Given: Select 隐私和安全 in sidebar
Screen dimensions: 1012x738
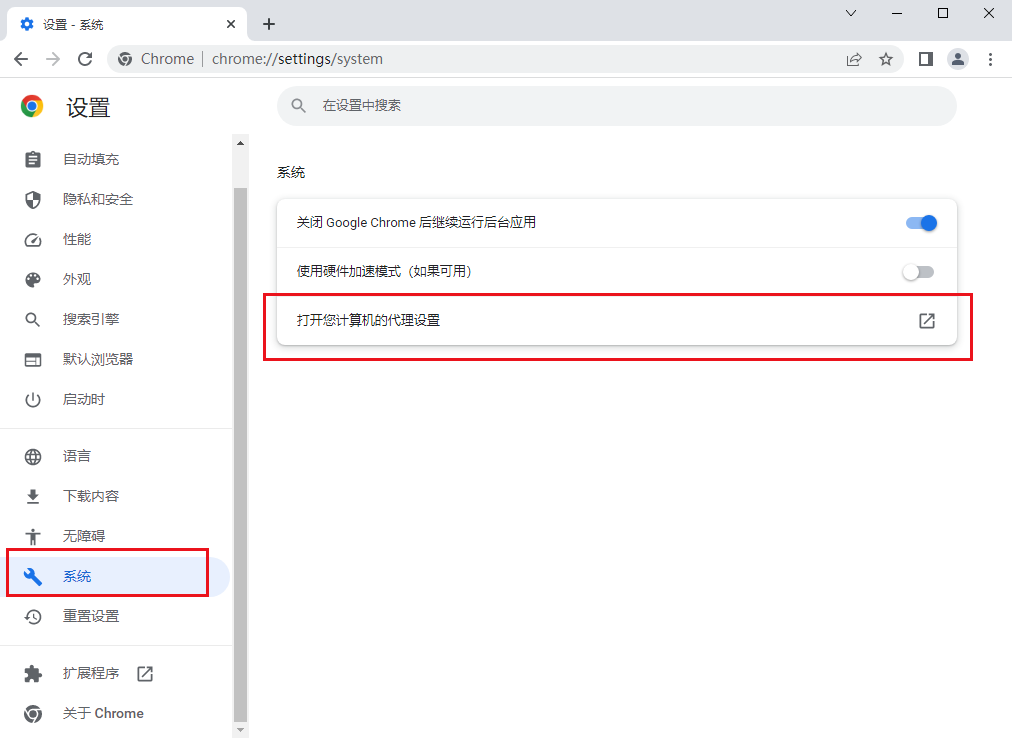Looking at the screenshot, I should coord(98,199).
